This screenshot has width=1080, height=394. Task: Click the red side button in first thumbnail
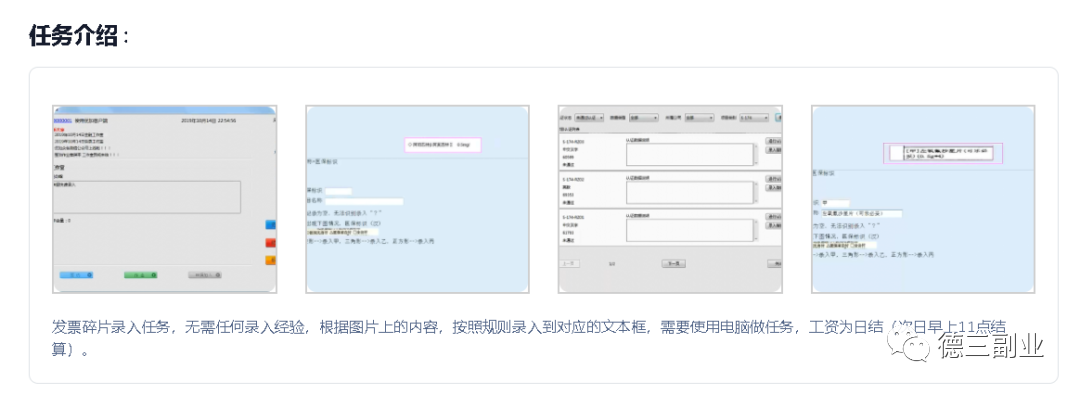pyautogui.click(x=271, y=242)
